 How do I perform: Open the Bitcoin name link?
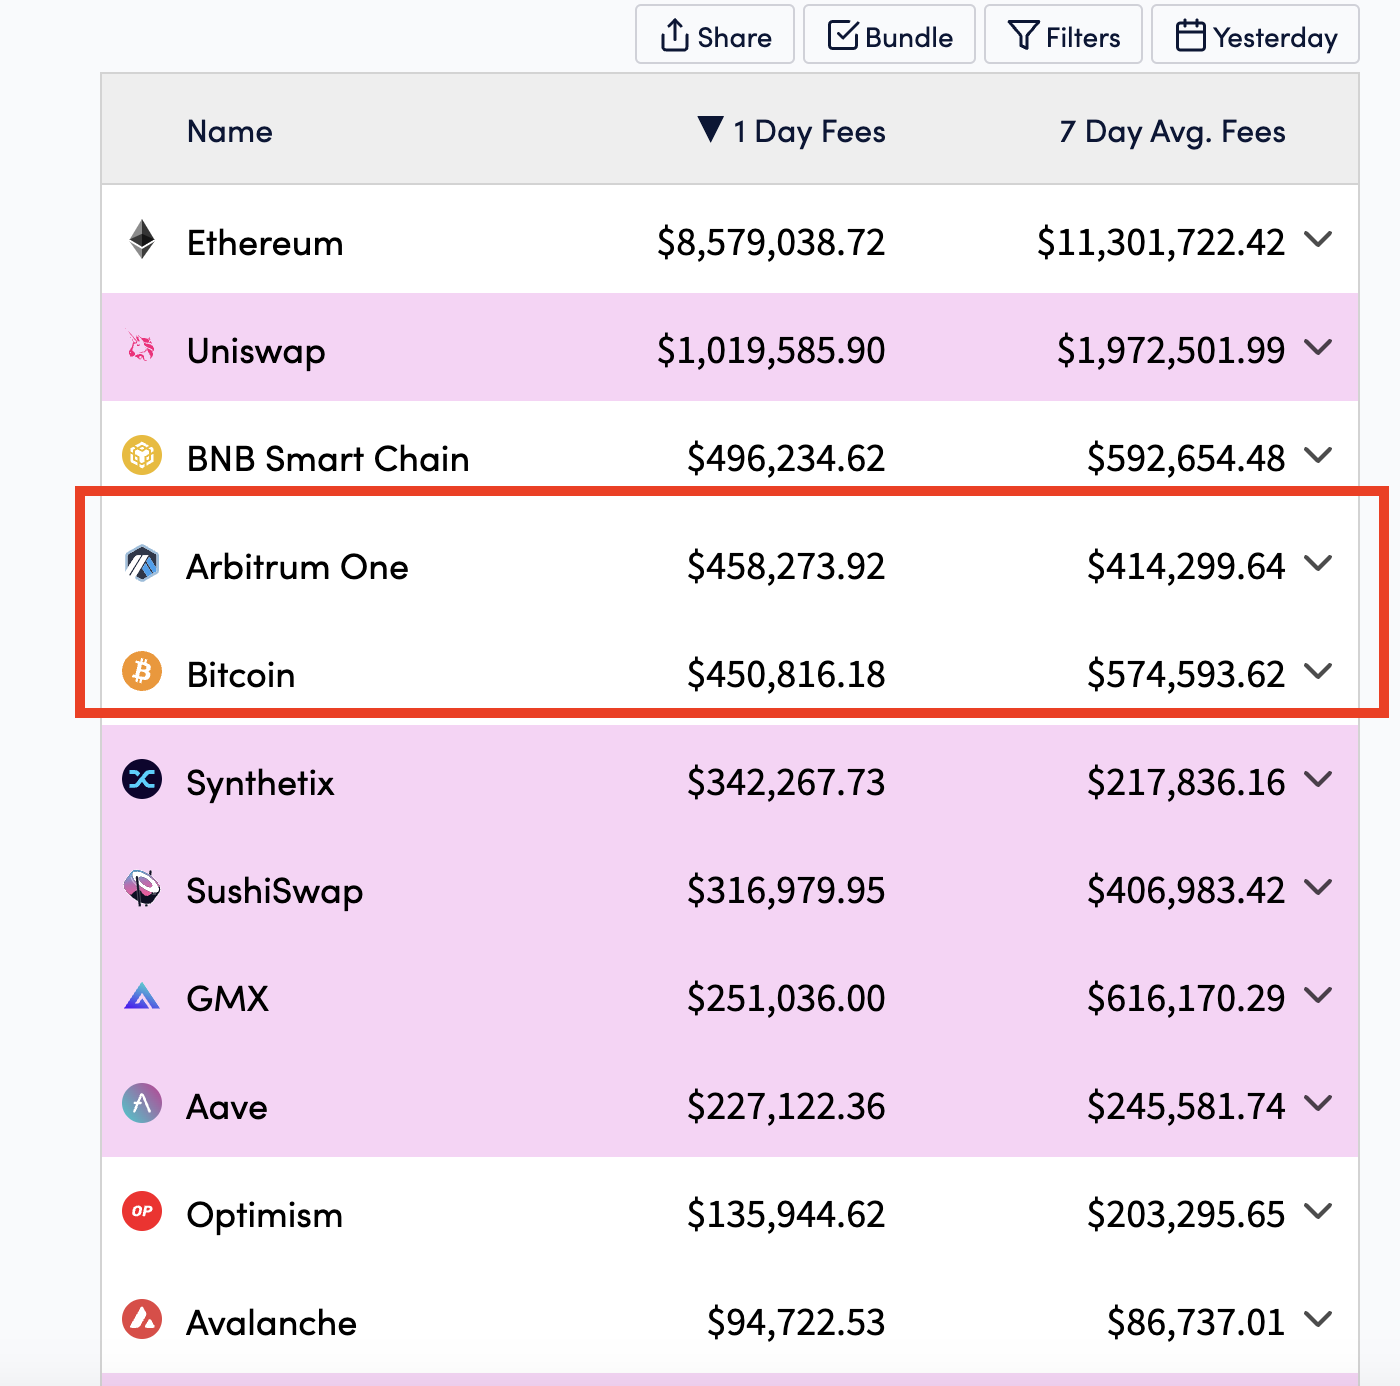click(241, 675)
